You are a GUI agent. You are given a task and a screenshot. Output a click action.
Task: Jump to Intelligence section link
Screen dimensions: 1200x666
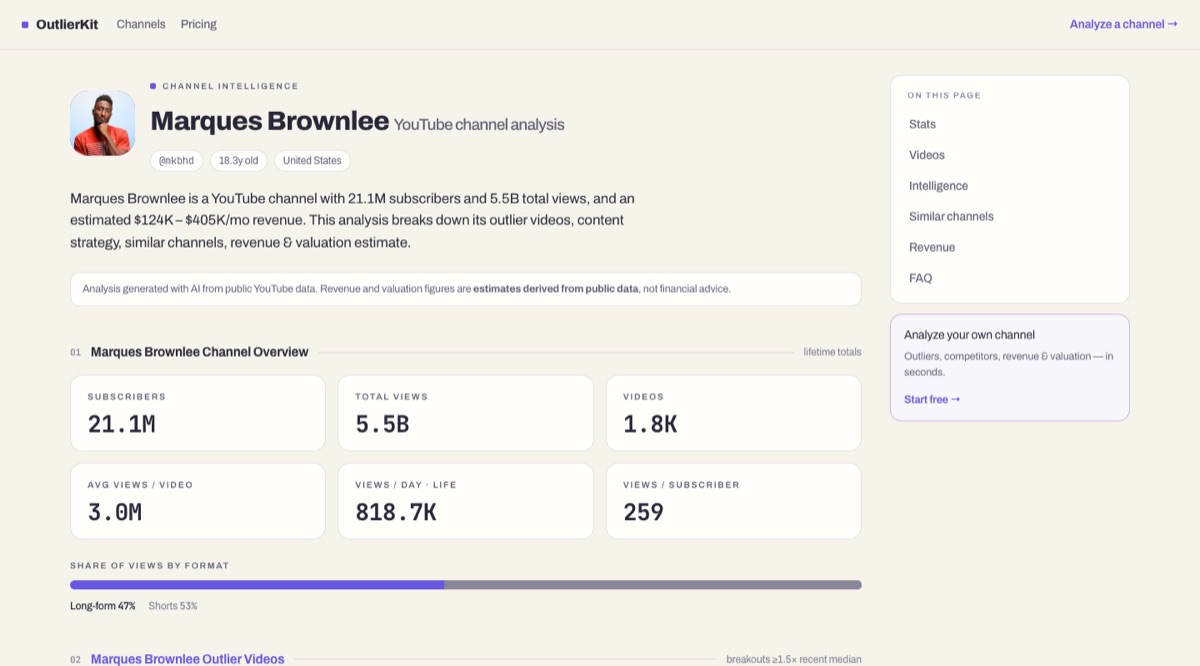coord(938,186)
